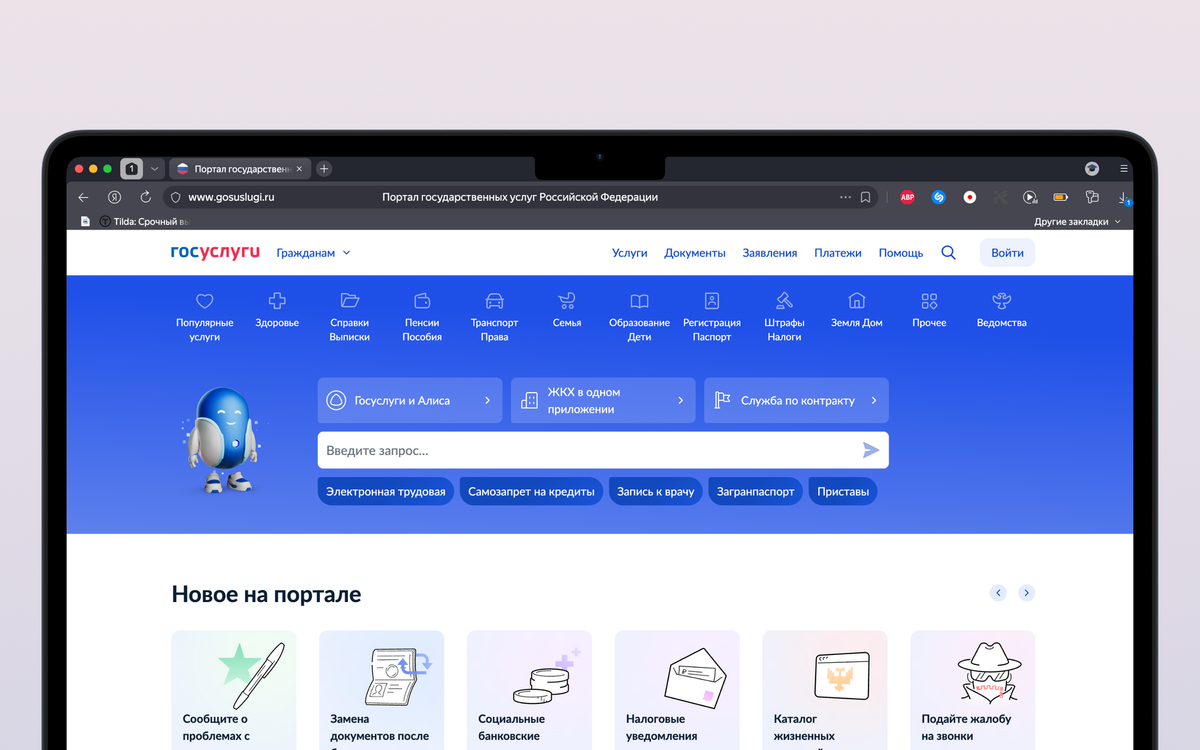Open the browser hamburger menu
This screenshot has width=1200, height=750.
(1124, 169)
